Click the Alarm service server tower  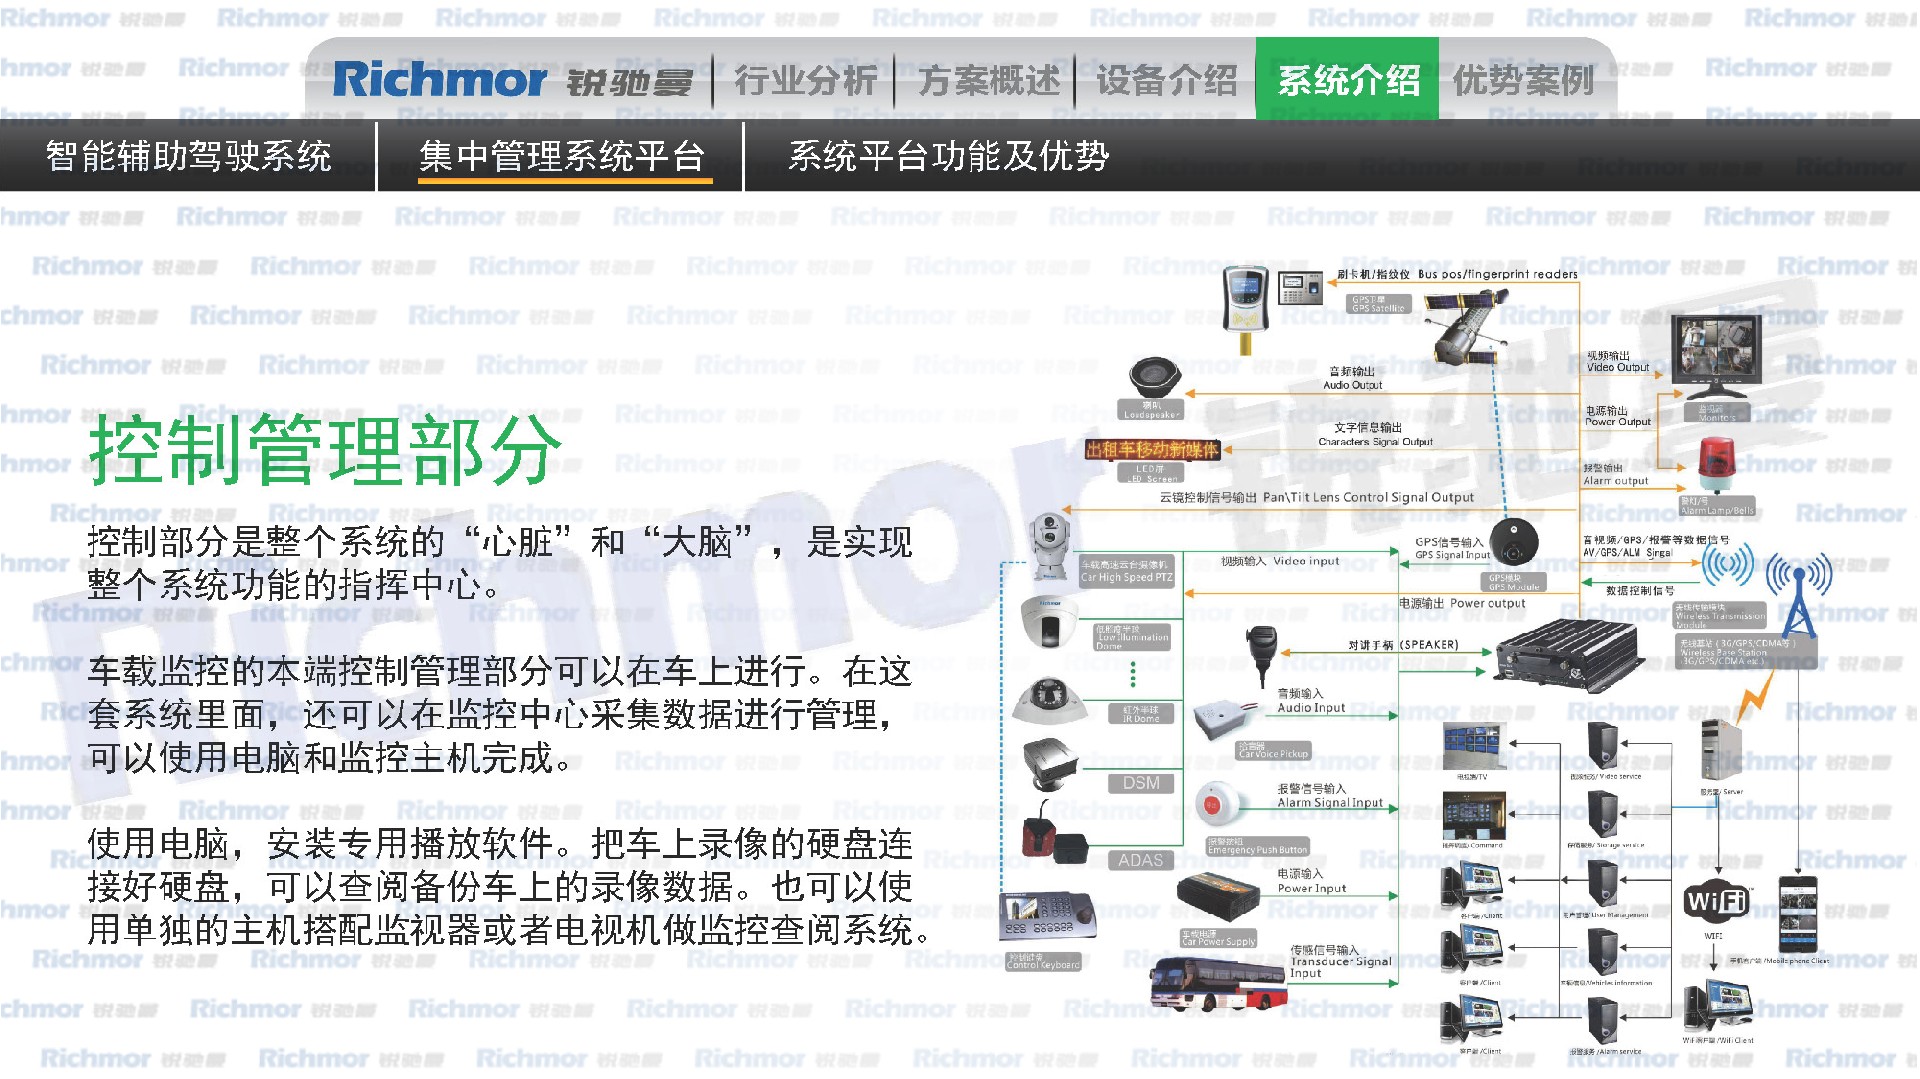click(x=1603, y=1021)
